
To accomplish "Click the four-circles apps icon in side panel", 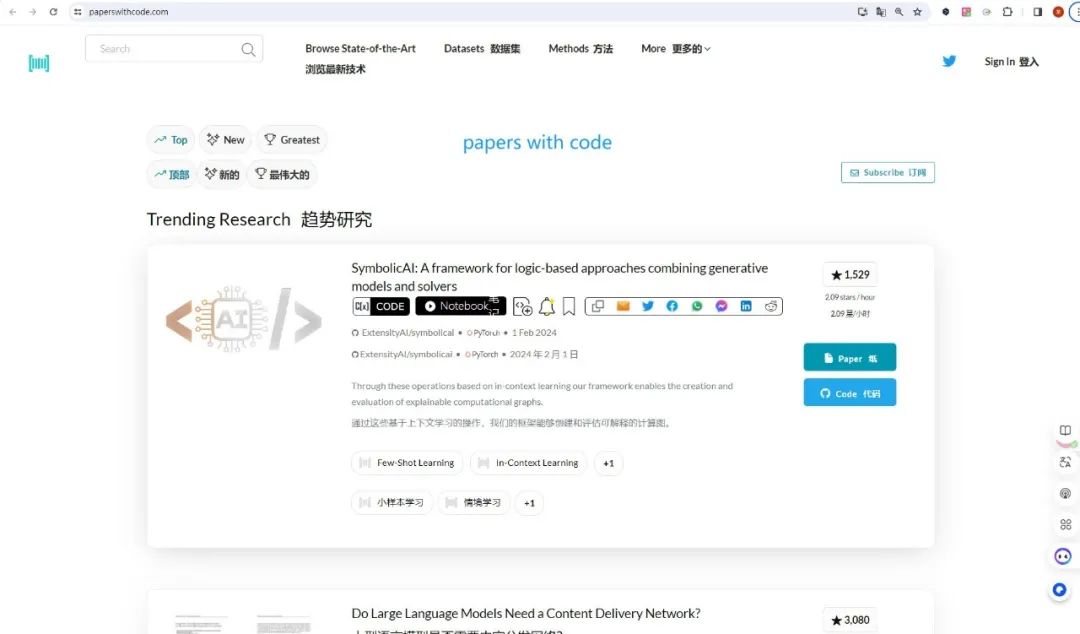I will (x=1066, y=524).
